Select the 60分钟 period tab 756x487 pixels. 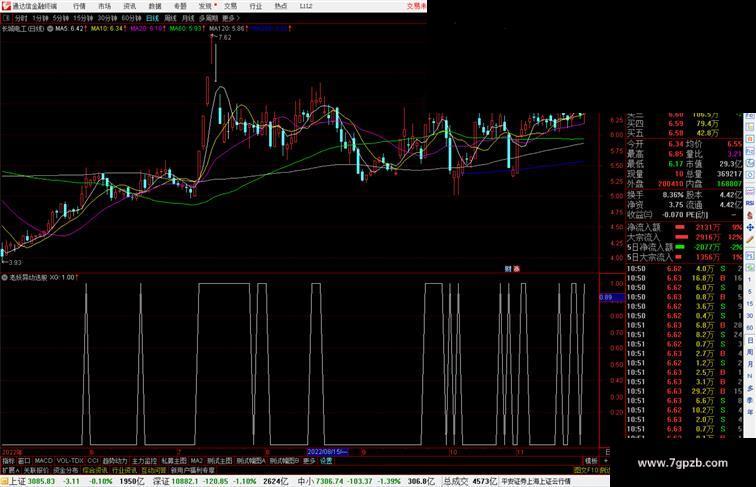(131, 18)
